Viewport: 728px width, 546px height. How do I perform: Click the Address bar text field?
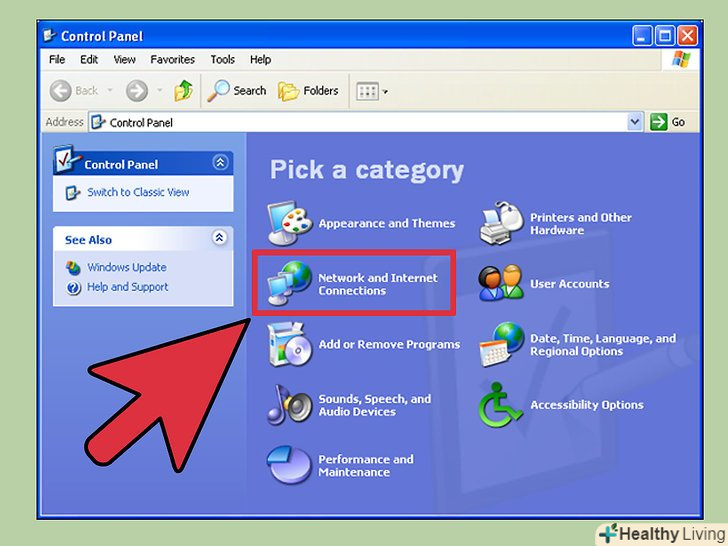point(358,122)
